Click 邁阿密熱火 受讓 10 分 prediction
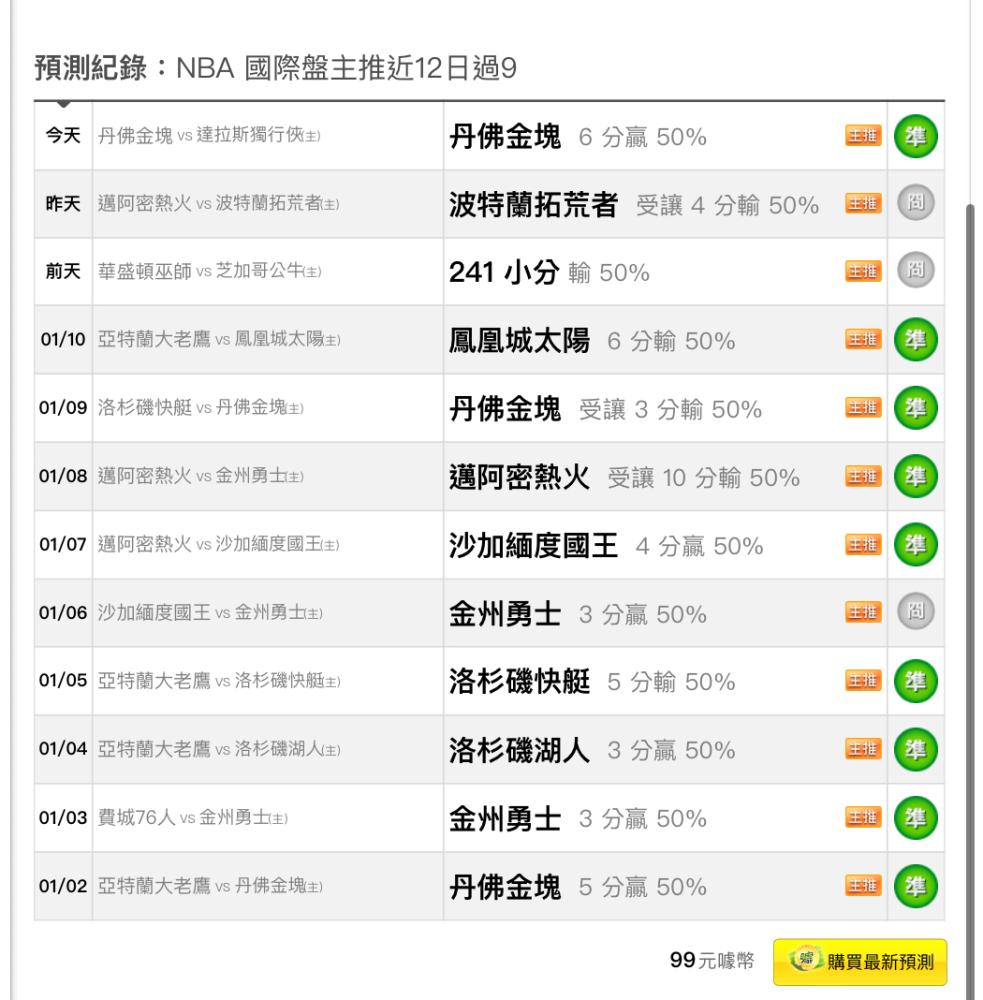The height and width of the screenshot is (1000, 983). [624, 478]
